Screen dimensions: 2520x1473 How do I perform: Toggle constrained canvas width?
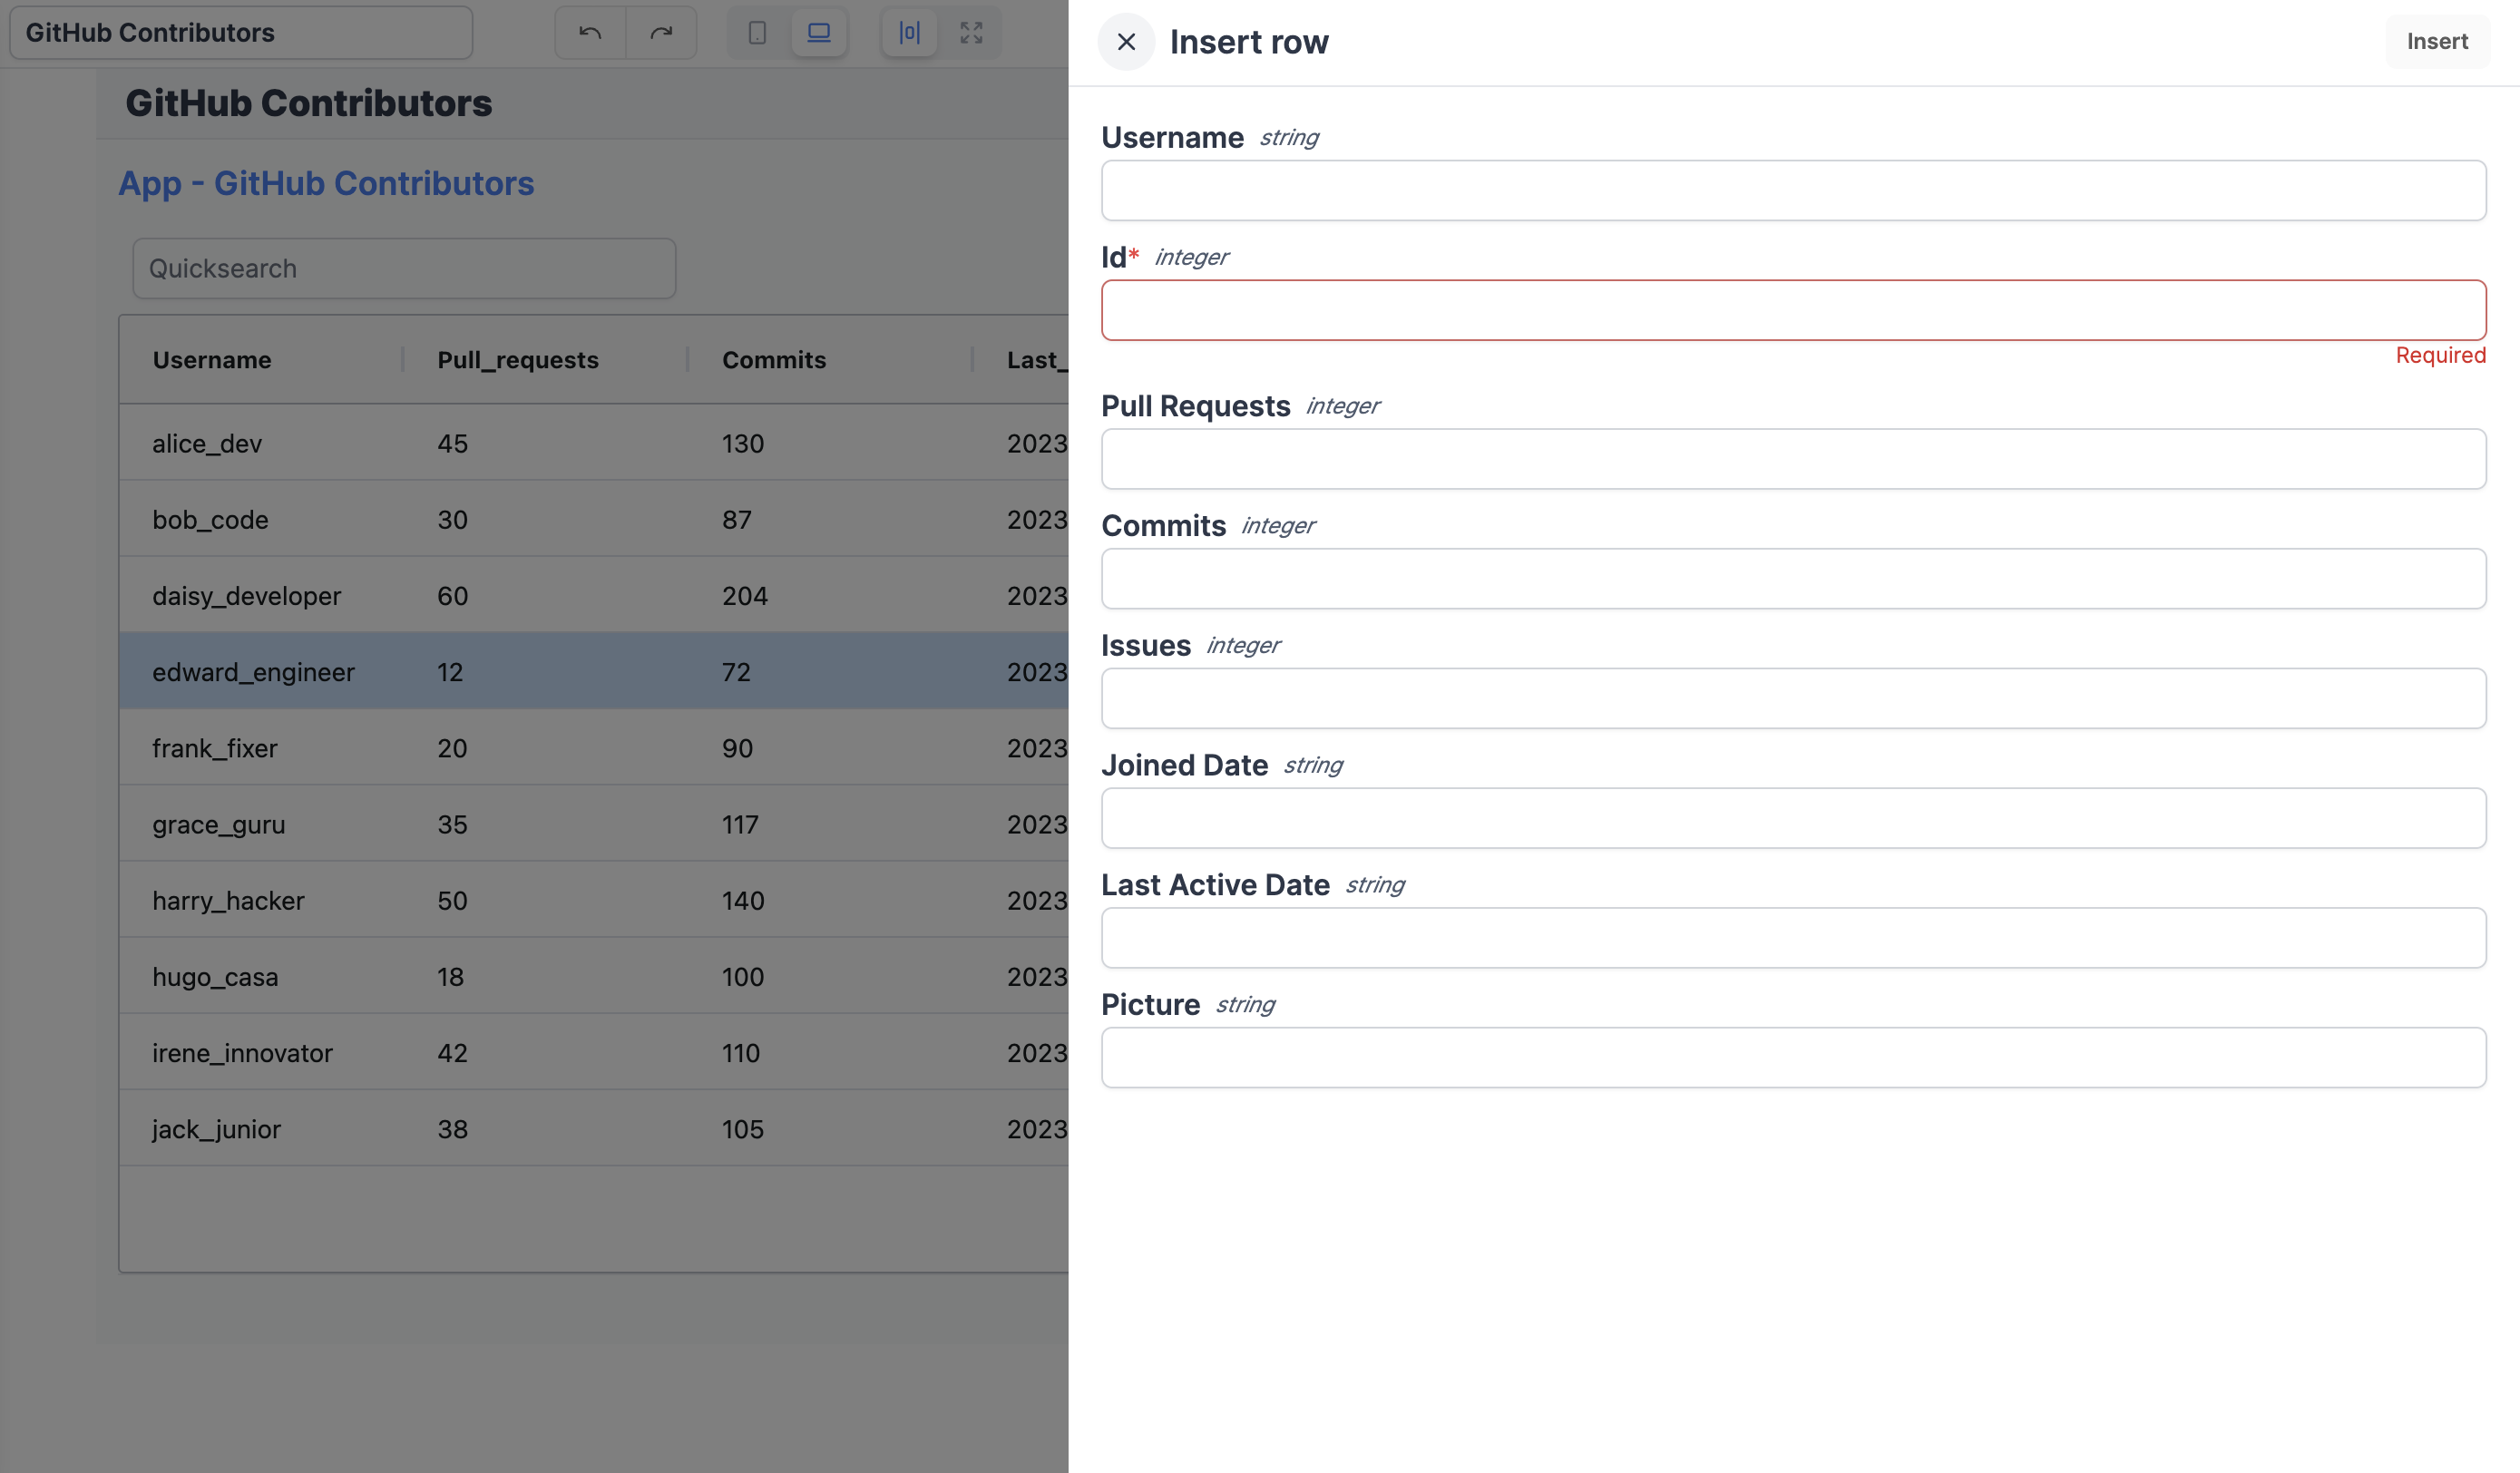click(908, 32)
